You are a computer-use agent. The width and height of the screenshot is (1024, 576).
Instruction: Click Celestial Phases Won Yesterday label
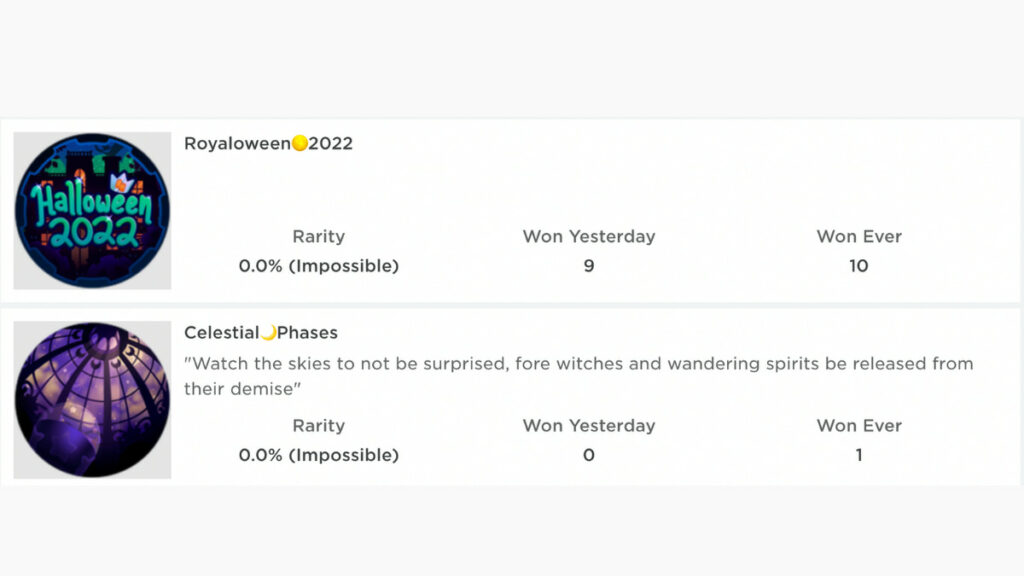pyautogui.click(x=589, y=426)
